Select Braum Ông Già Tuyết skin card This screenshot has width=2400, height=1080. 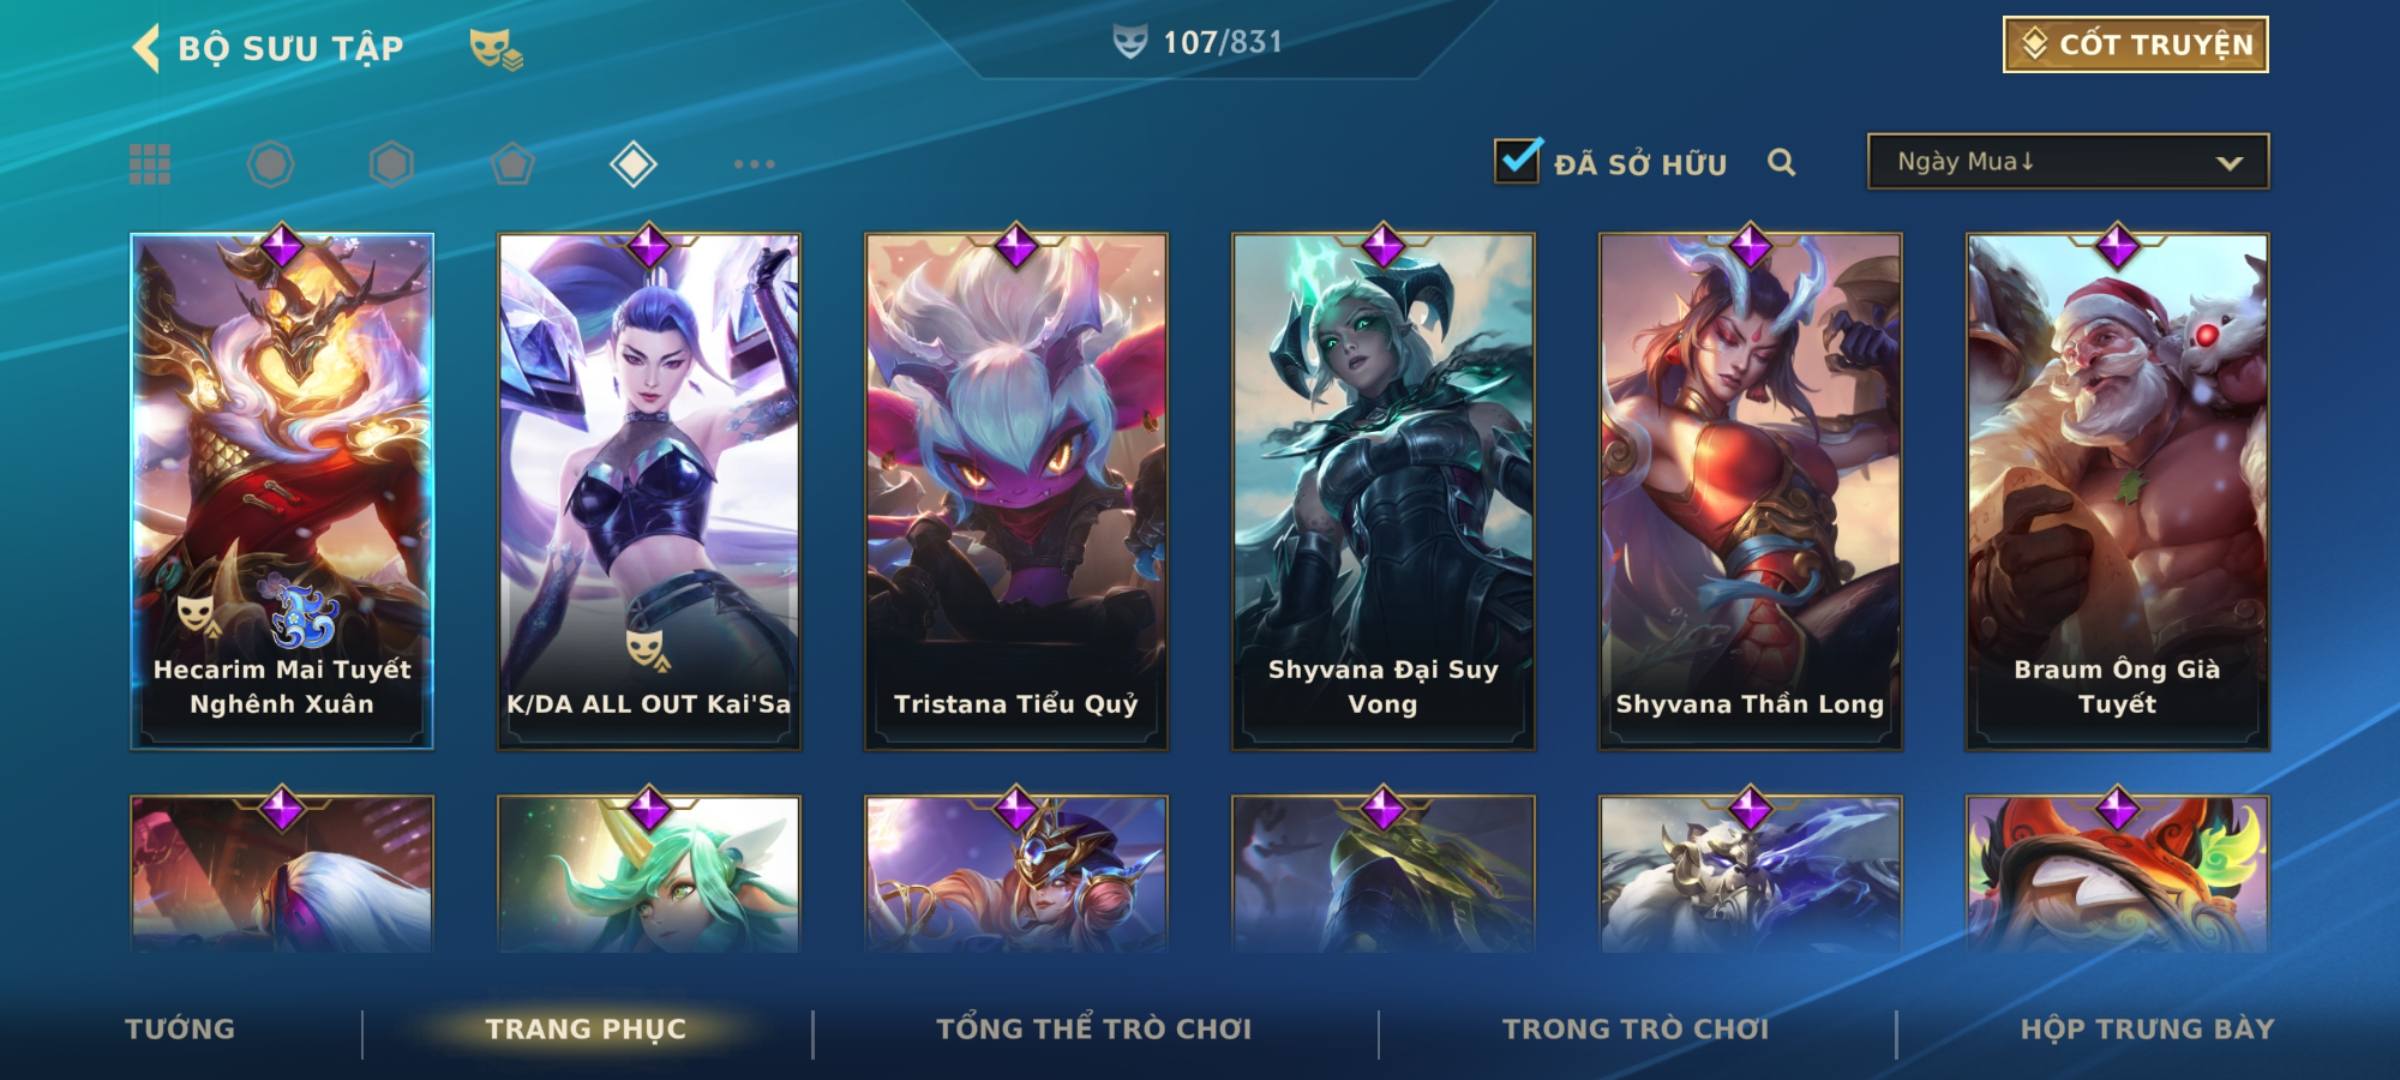pos(2117,491)
